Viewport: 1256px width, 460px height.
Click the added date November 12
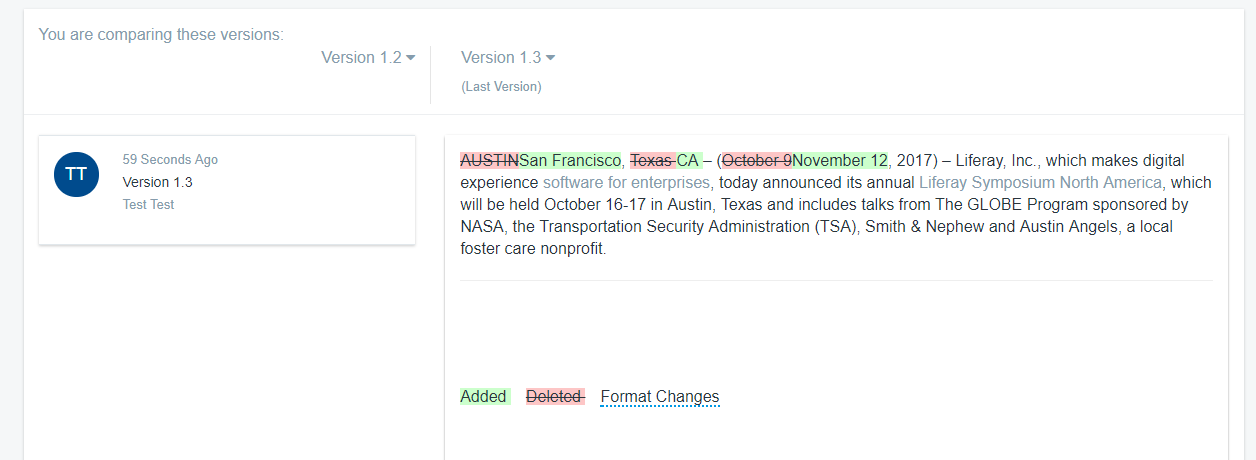(x=840, y=161)
